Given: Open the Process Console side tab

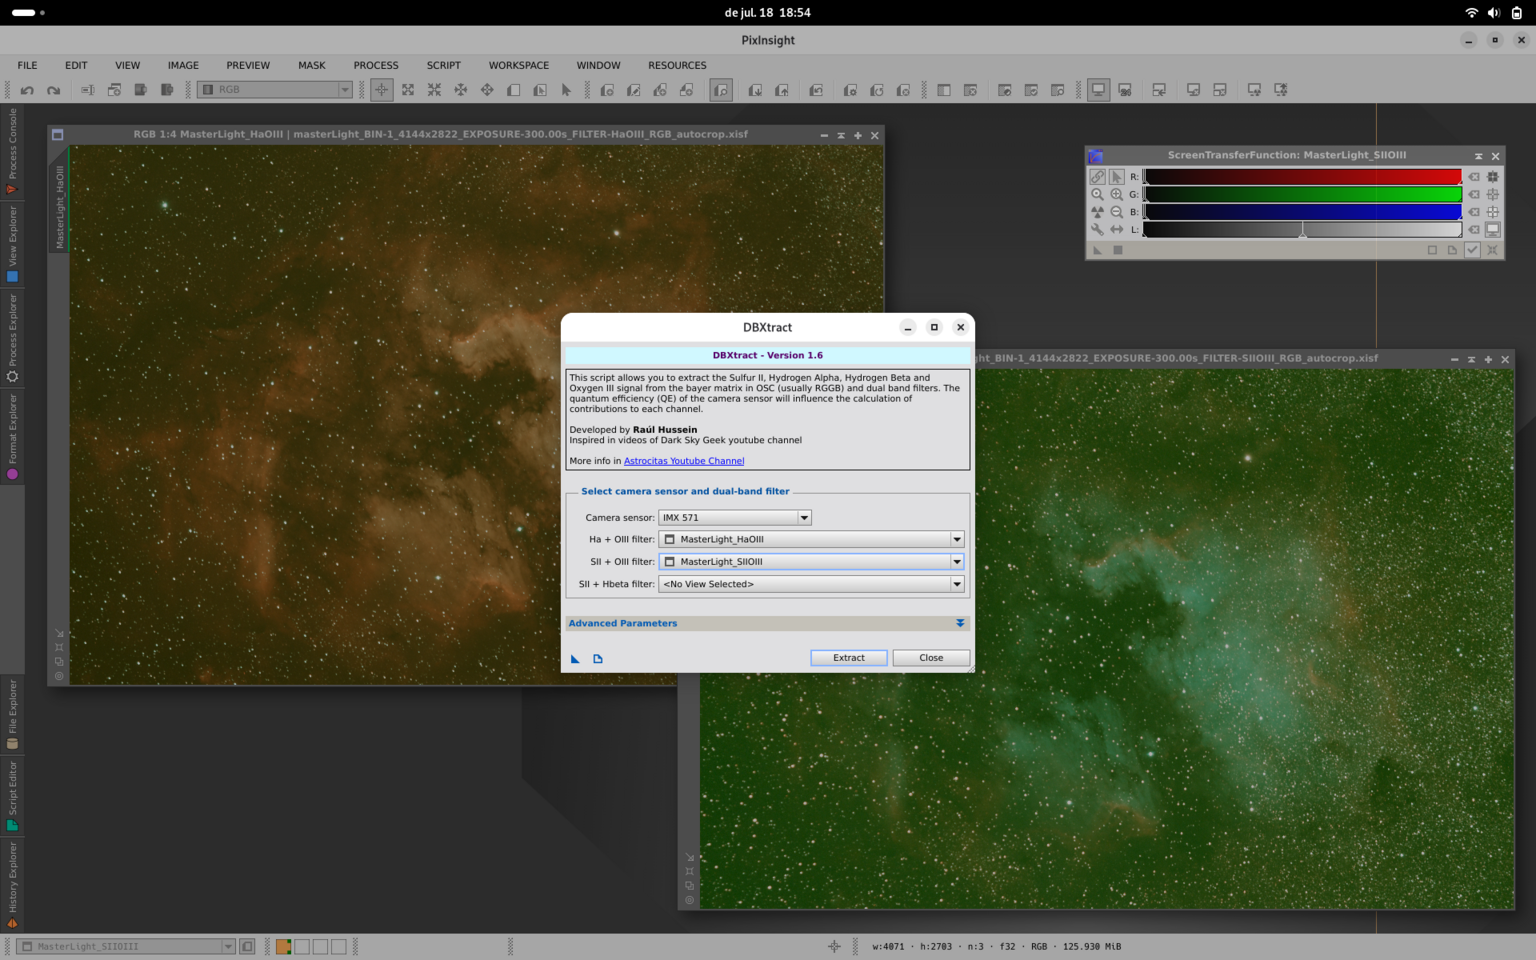Looking at the screenshot, I should (12, 150).
